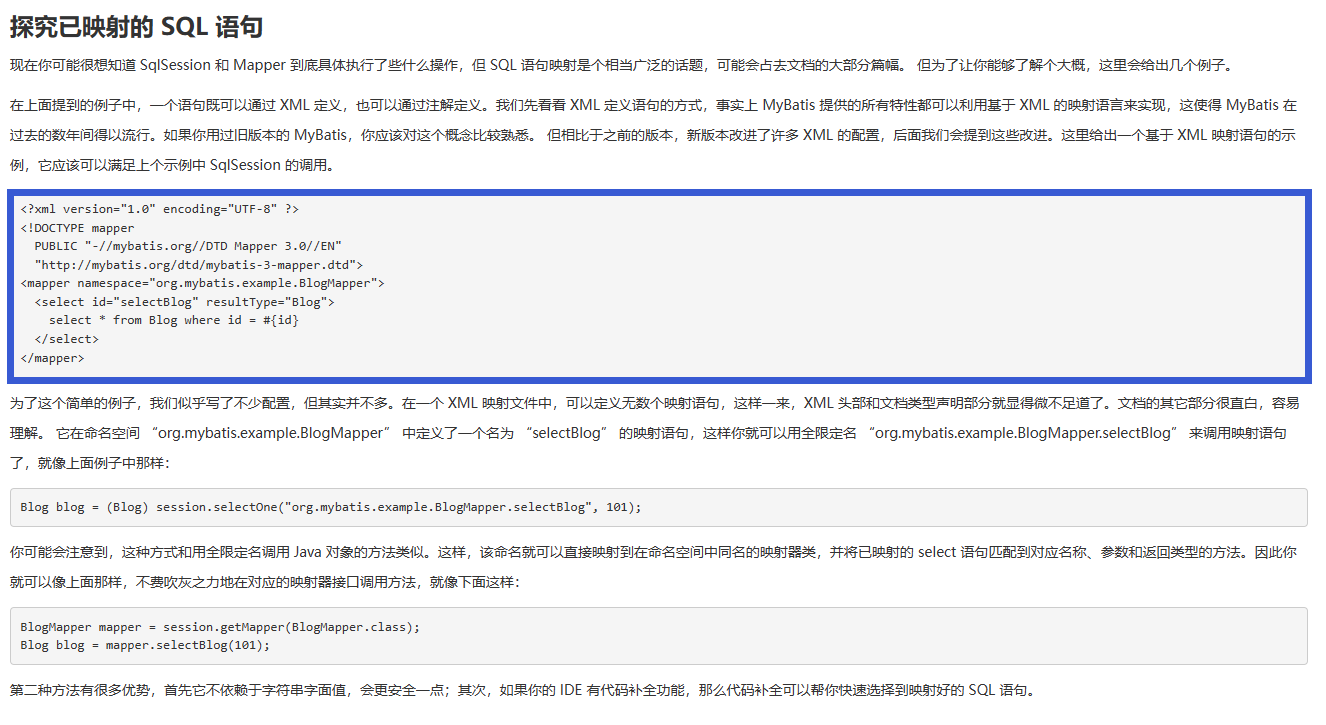Click the code line <!DOCTYPE mapper
Screen dimensions: 1326x725
point(77,228)
